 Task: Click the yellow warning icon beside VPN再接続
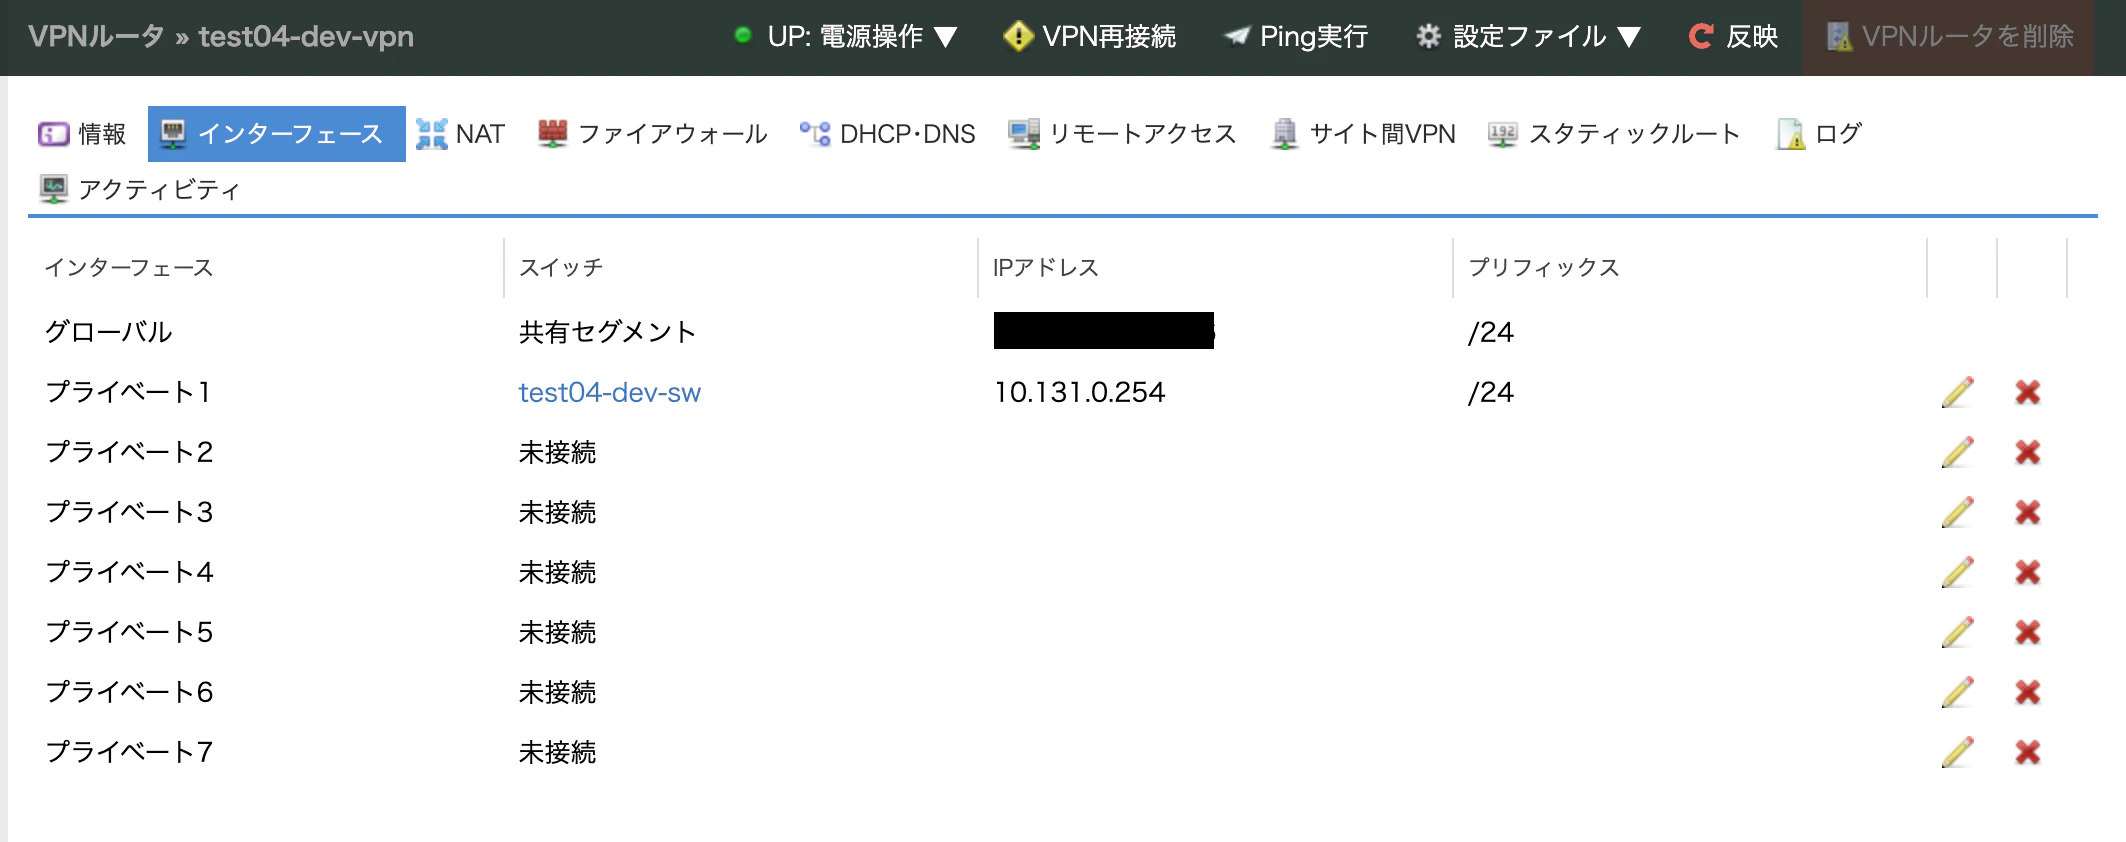(x=1018, y=36)
